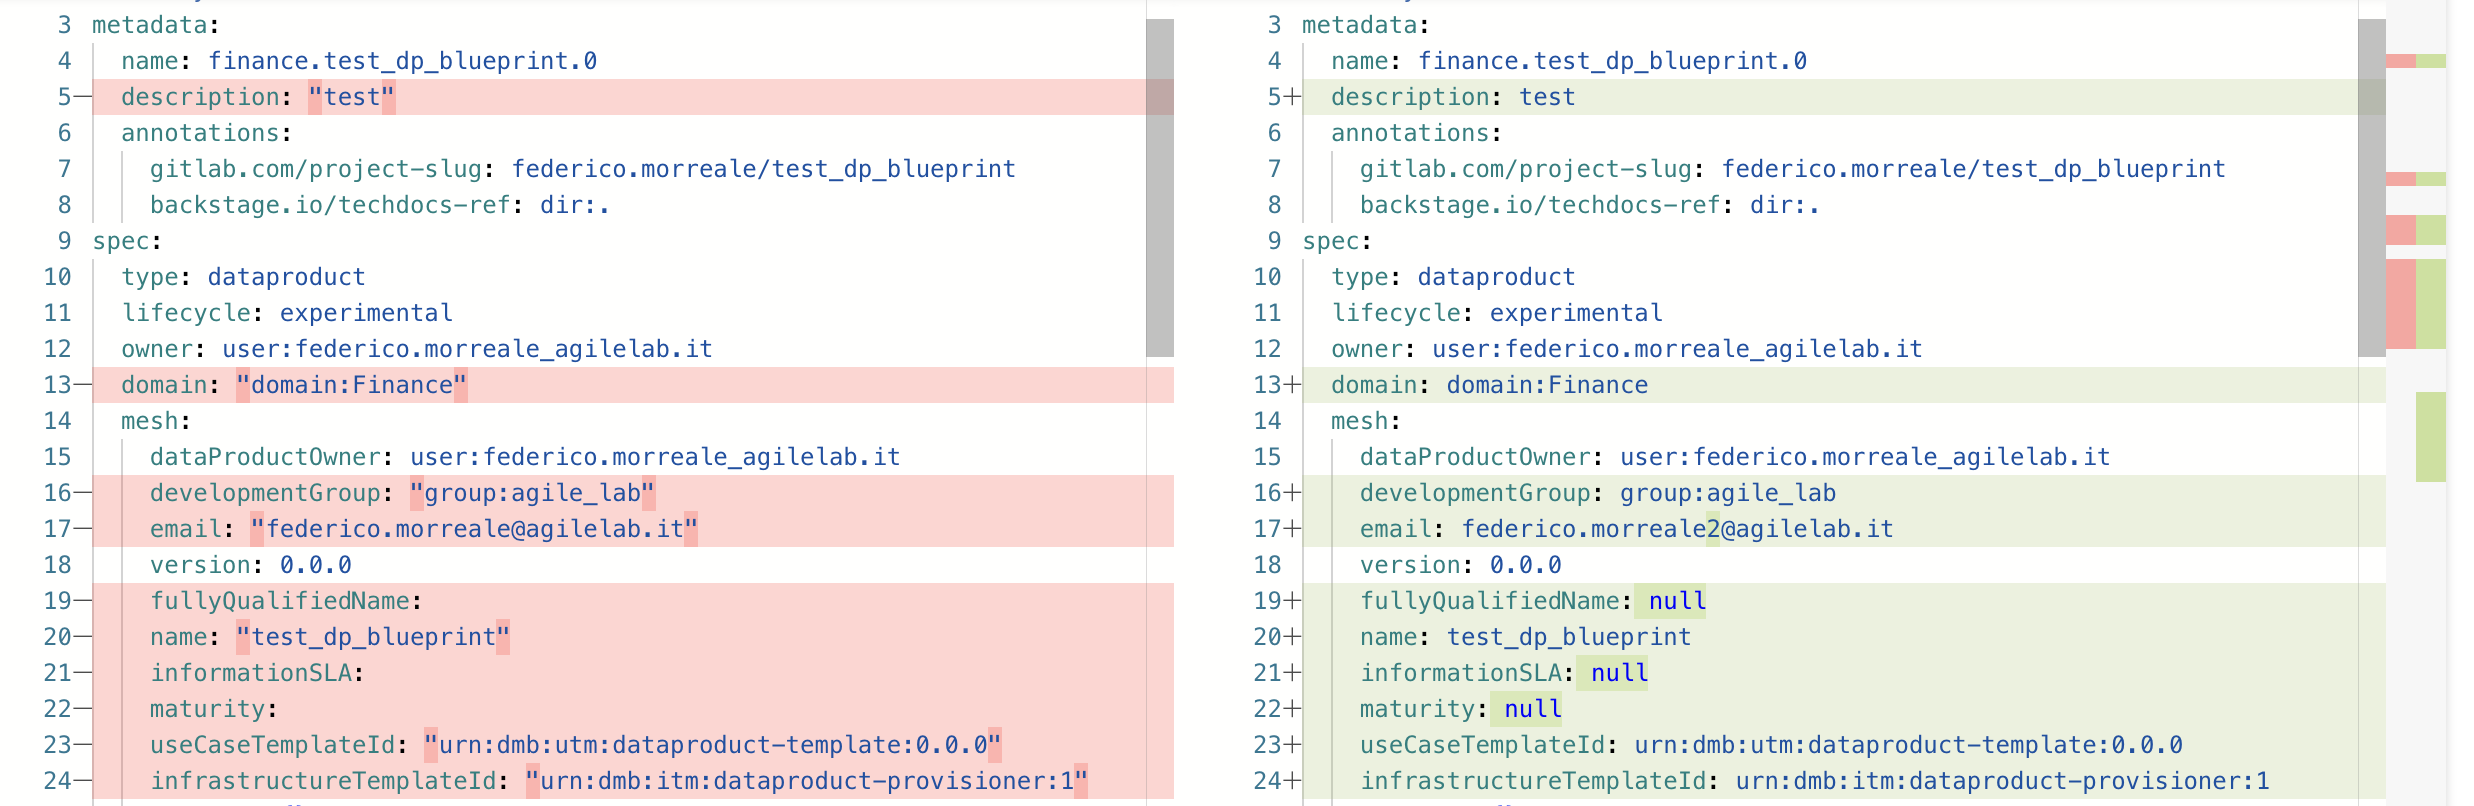Click added federico.morreale2@agilelab.it email value

(1678, 529)
